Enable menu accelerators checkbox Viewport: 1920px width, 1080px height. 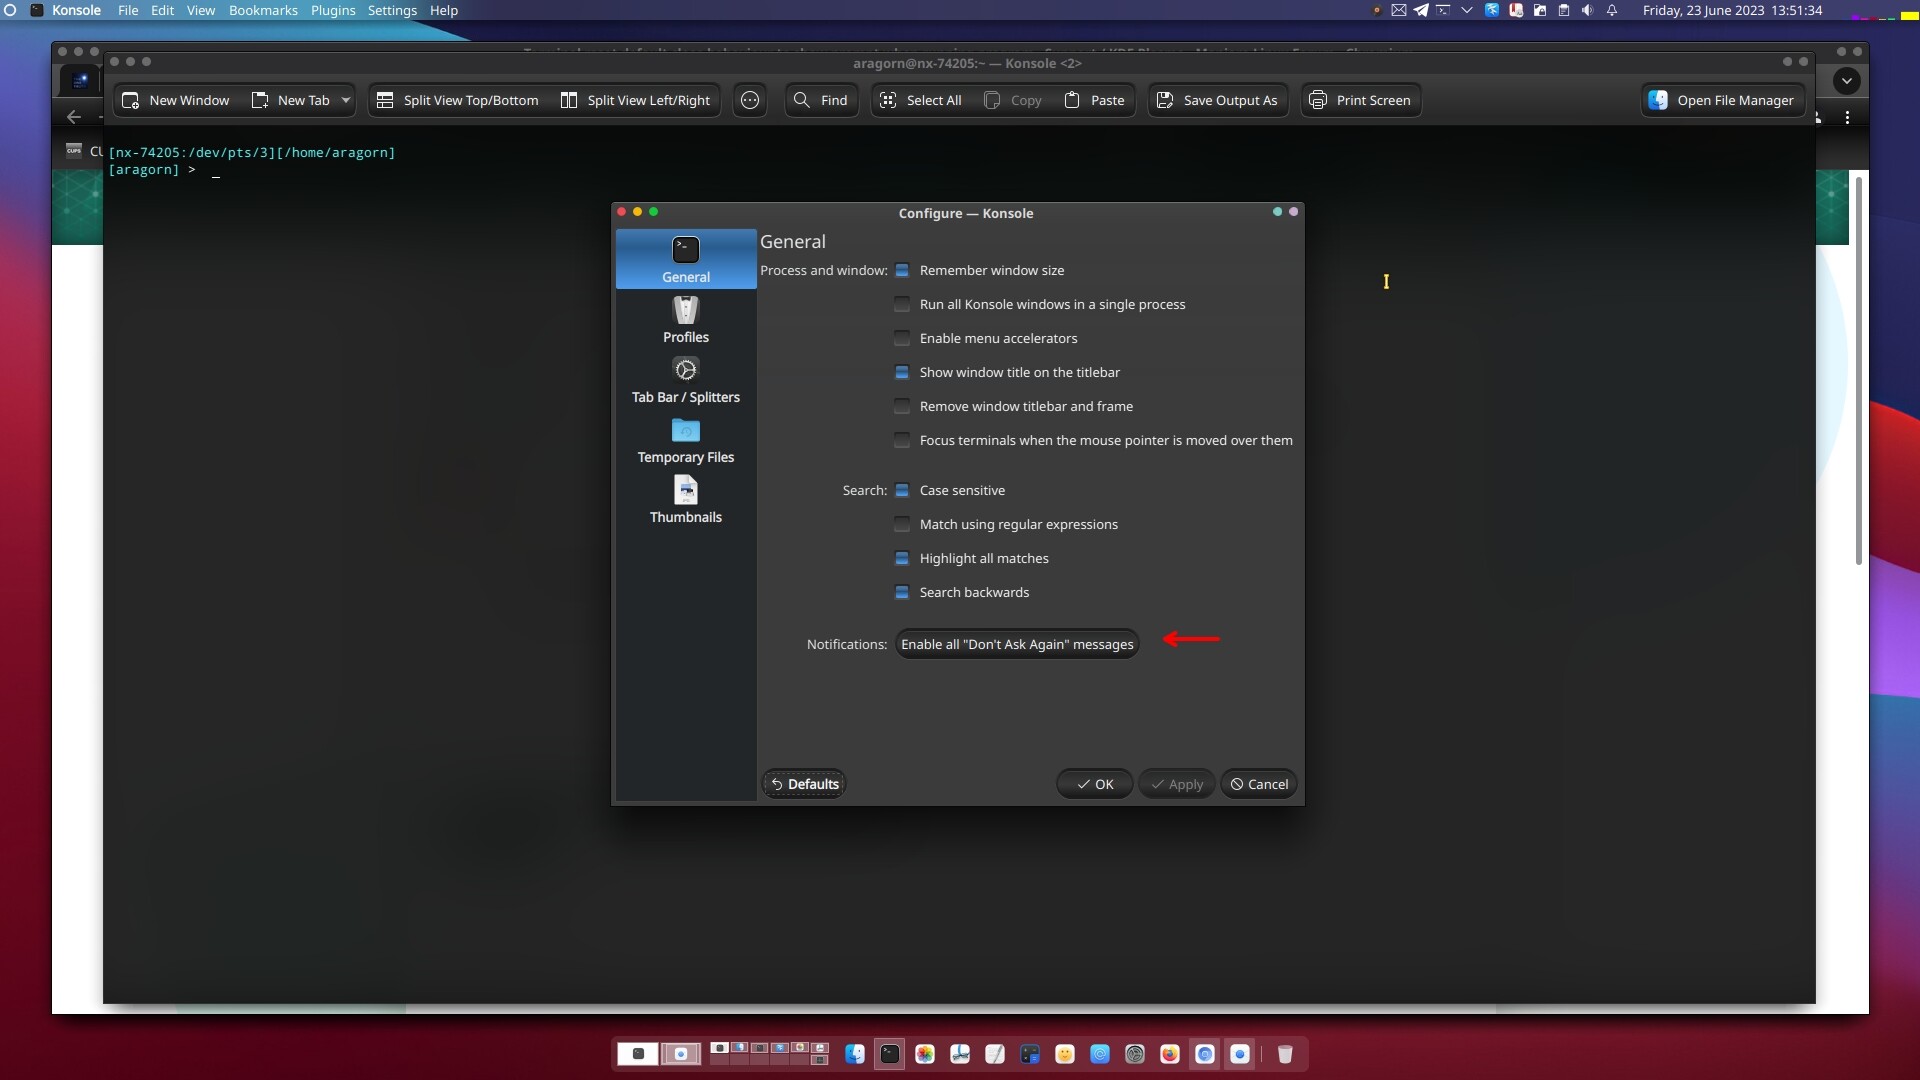point(902,339)
